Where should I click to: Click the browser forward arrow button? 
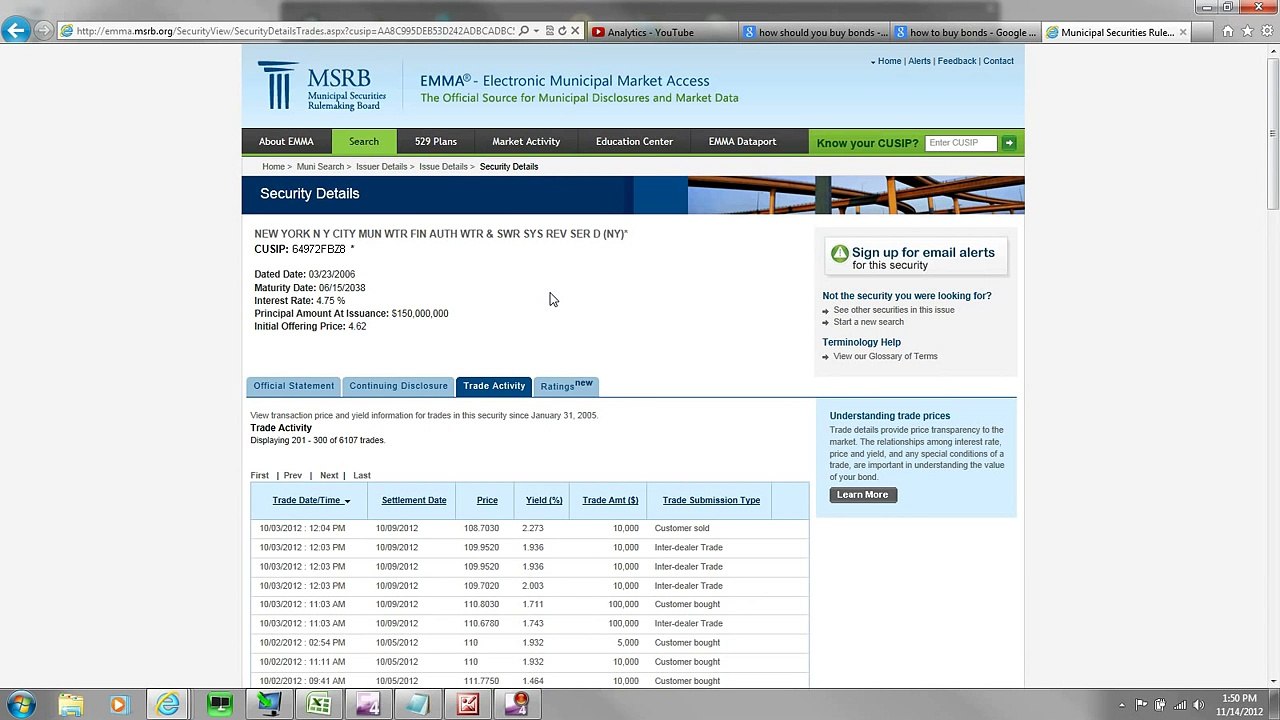tap(43, 31)
